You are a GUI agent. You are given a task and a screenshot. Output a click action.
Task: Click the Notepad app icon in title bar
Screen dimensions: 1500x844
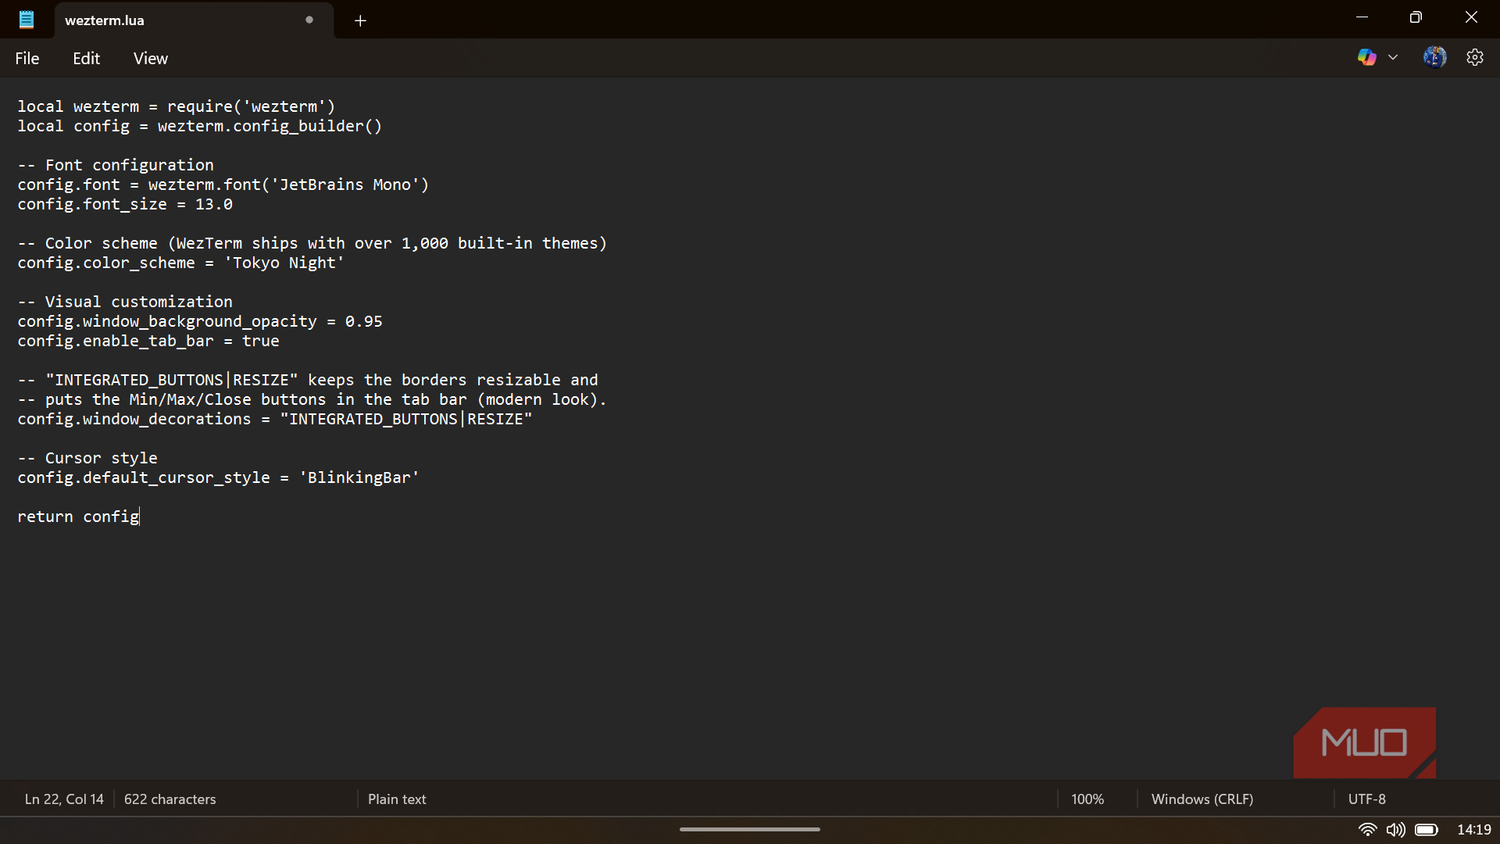coord(26,19)
